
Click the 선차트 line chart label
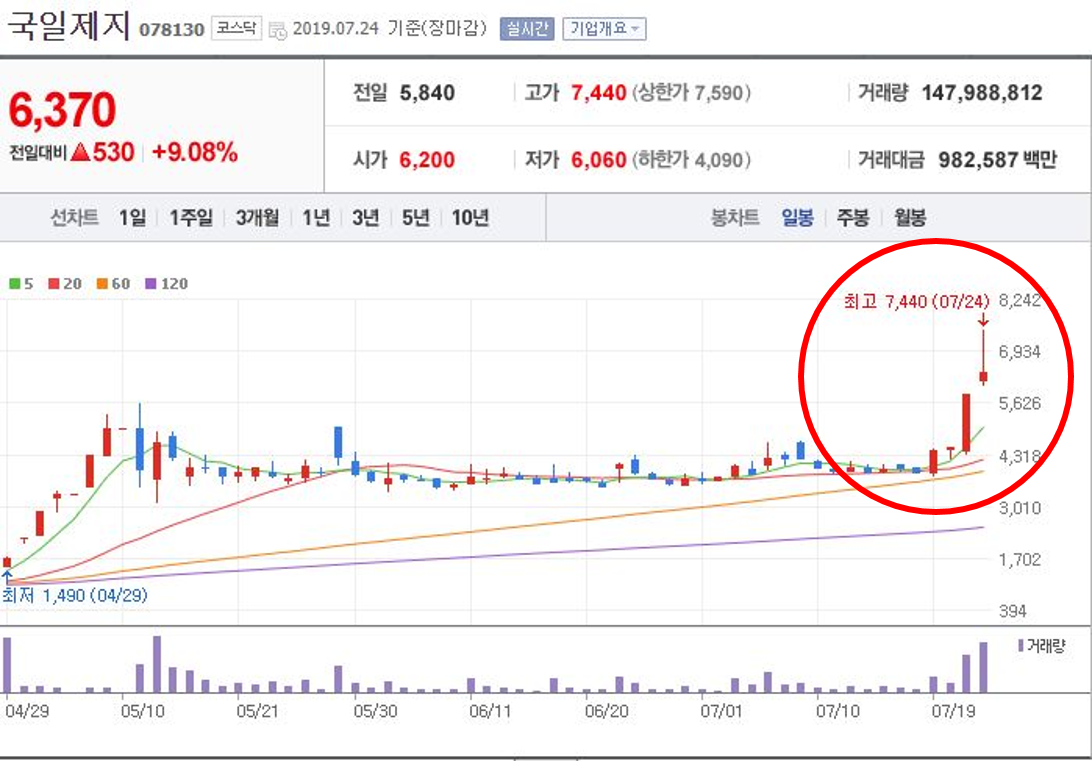click(x=74, y=218)
